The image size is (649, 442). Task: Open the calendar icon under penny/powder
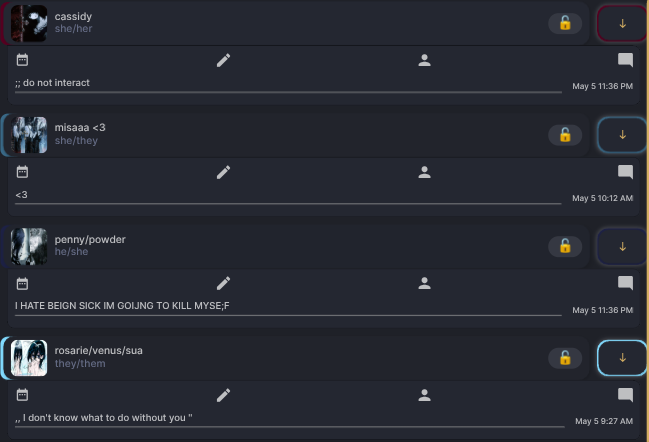(x=22, y=283)
